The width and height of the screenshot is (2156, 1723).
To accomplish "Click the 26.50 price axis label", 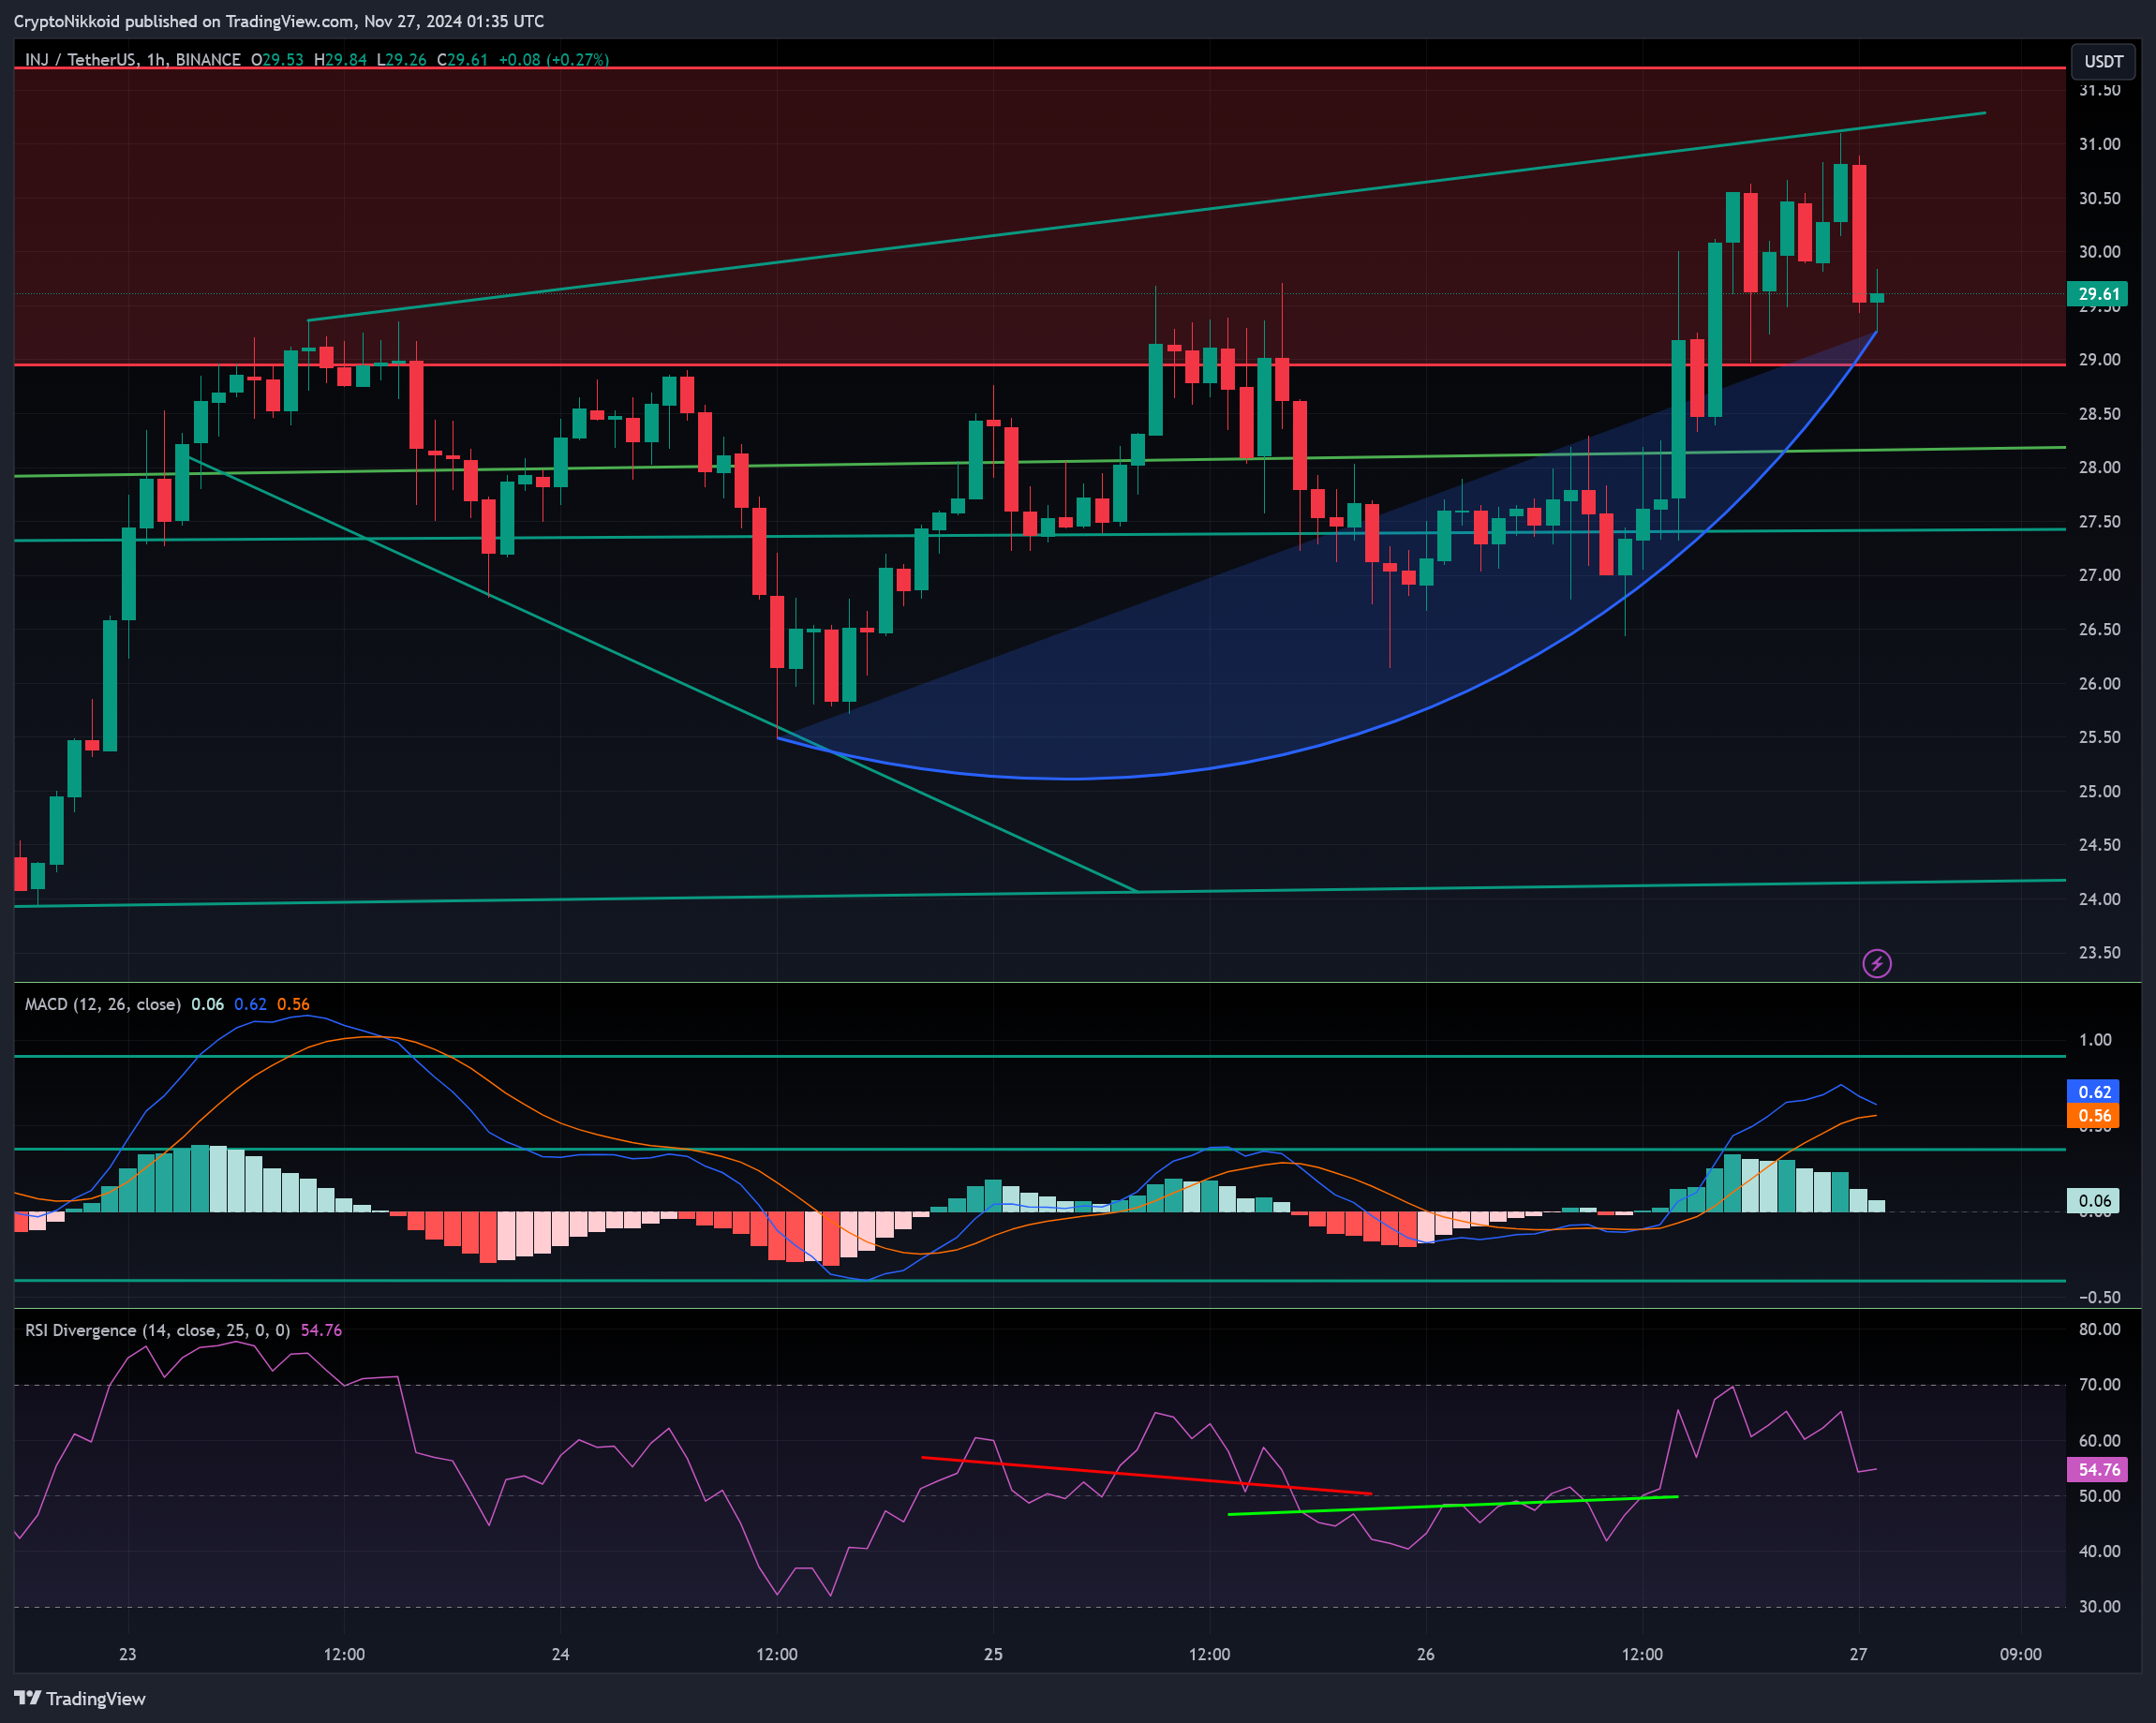I will point(2099,629).
